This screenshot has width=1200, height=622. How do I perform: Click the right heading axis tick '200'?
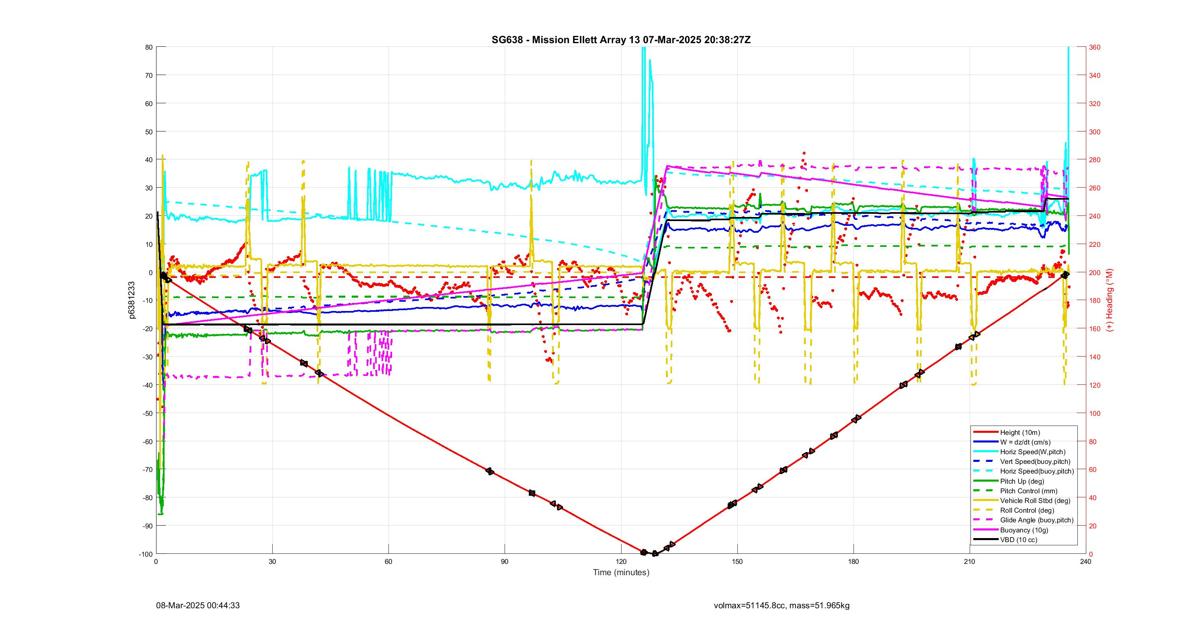[1095, 272]
